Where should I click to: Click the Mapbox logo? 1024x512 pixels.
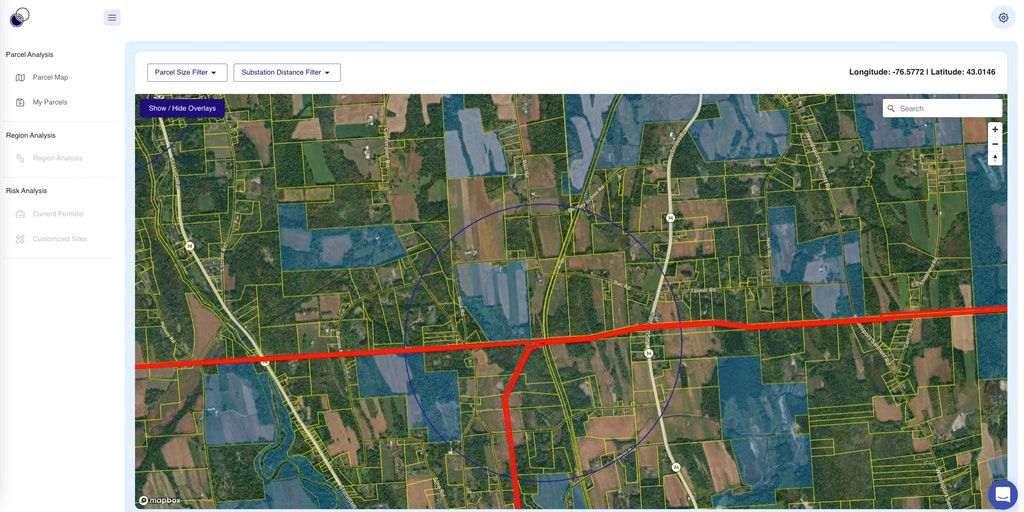click(159, 500)
